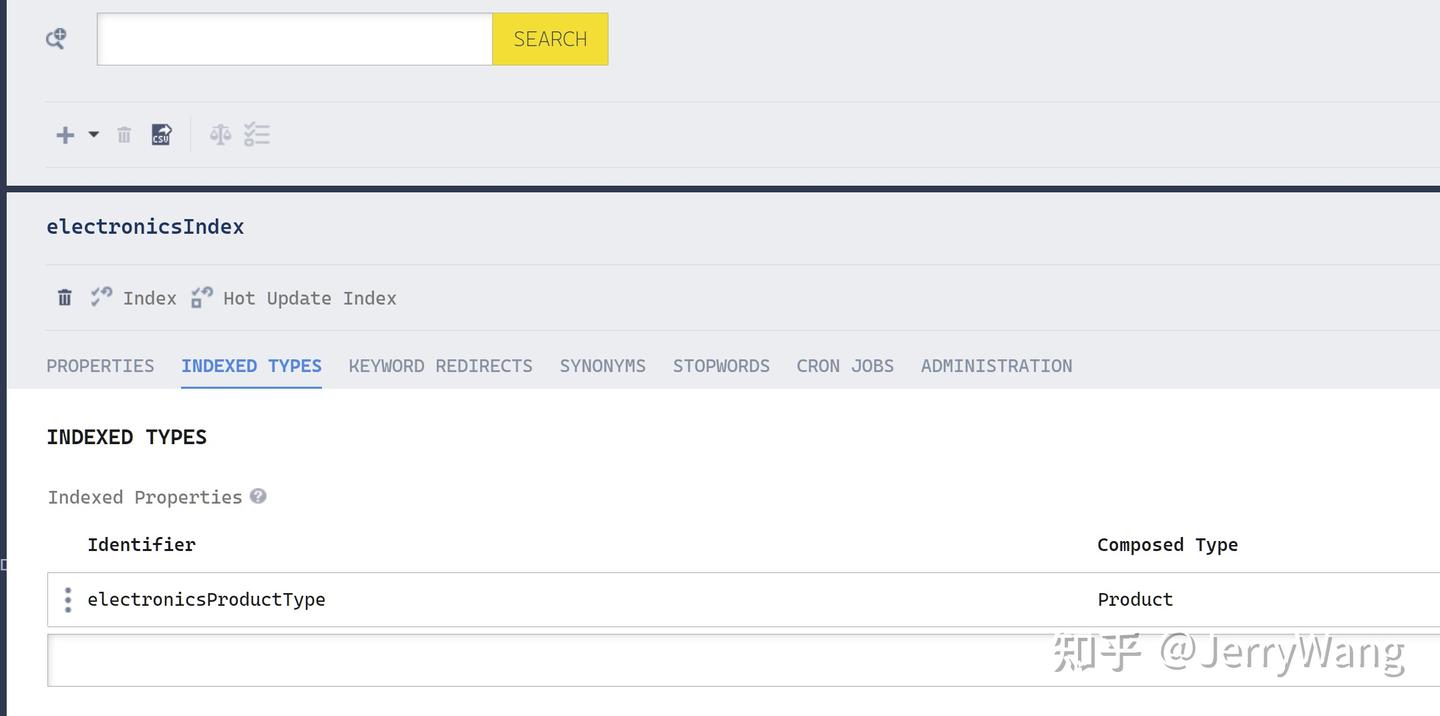Focus the search text input field
Image resolution: width=1440 pixels, height=716 pixels.
pyautogui.click(x=295, y=39)
